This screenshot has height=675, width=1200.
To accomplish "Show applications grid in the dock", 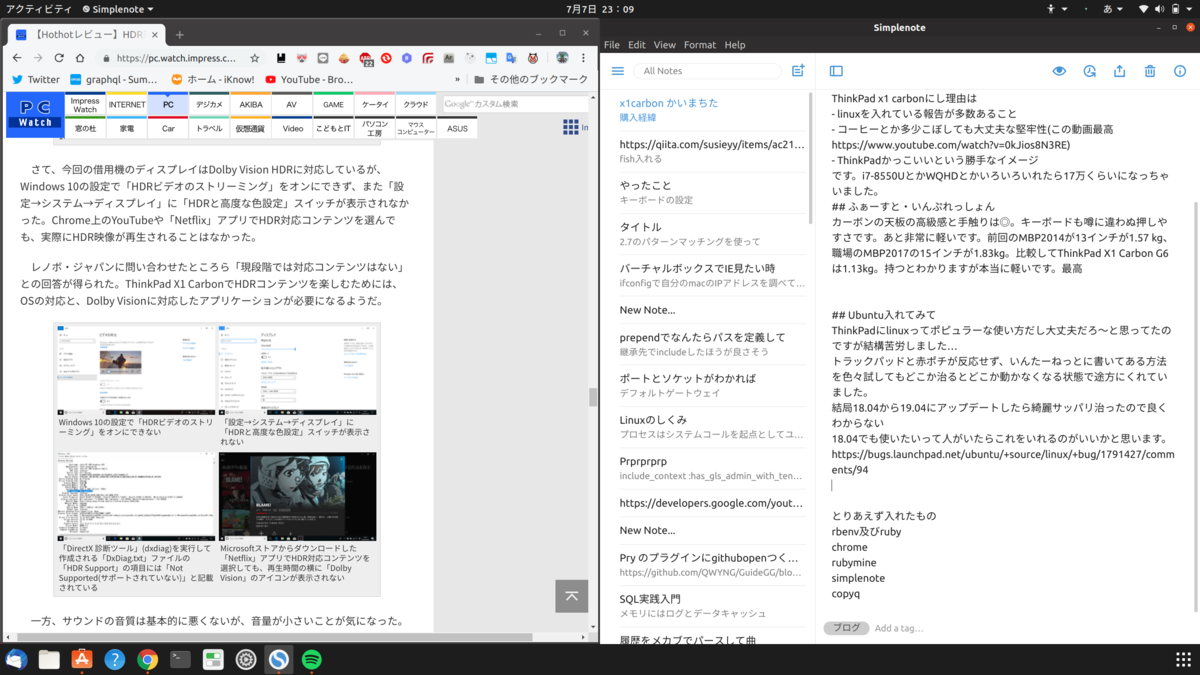I will [1183, 659].
